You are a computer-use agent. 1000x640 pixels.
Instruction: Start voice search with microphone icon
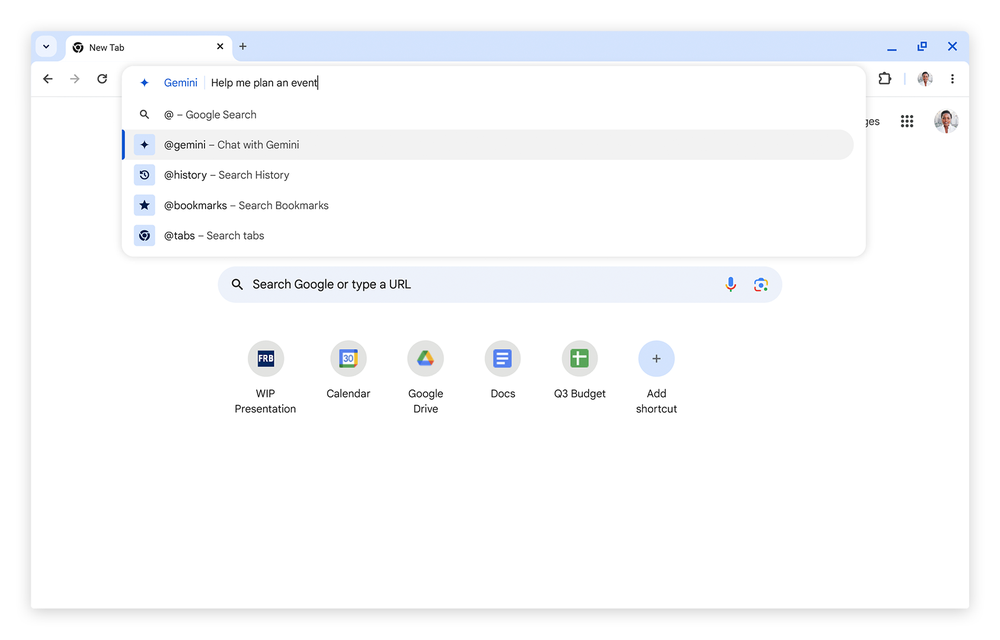(731, 284)
